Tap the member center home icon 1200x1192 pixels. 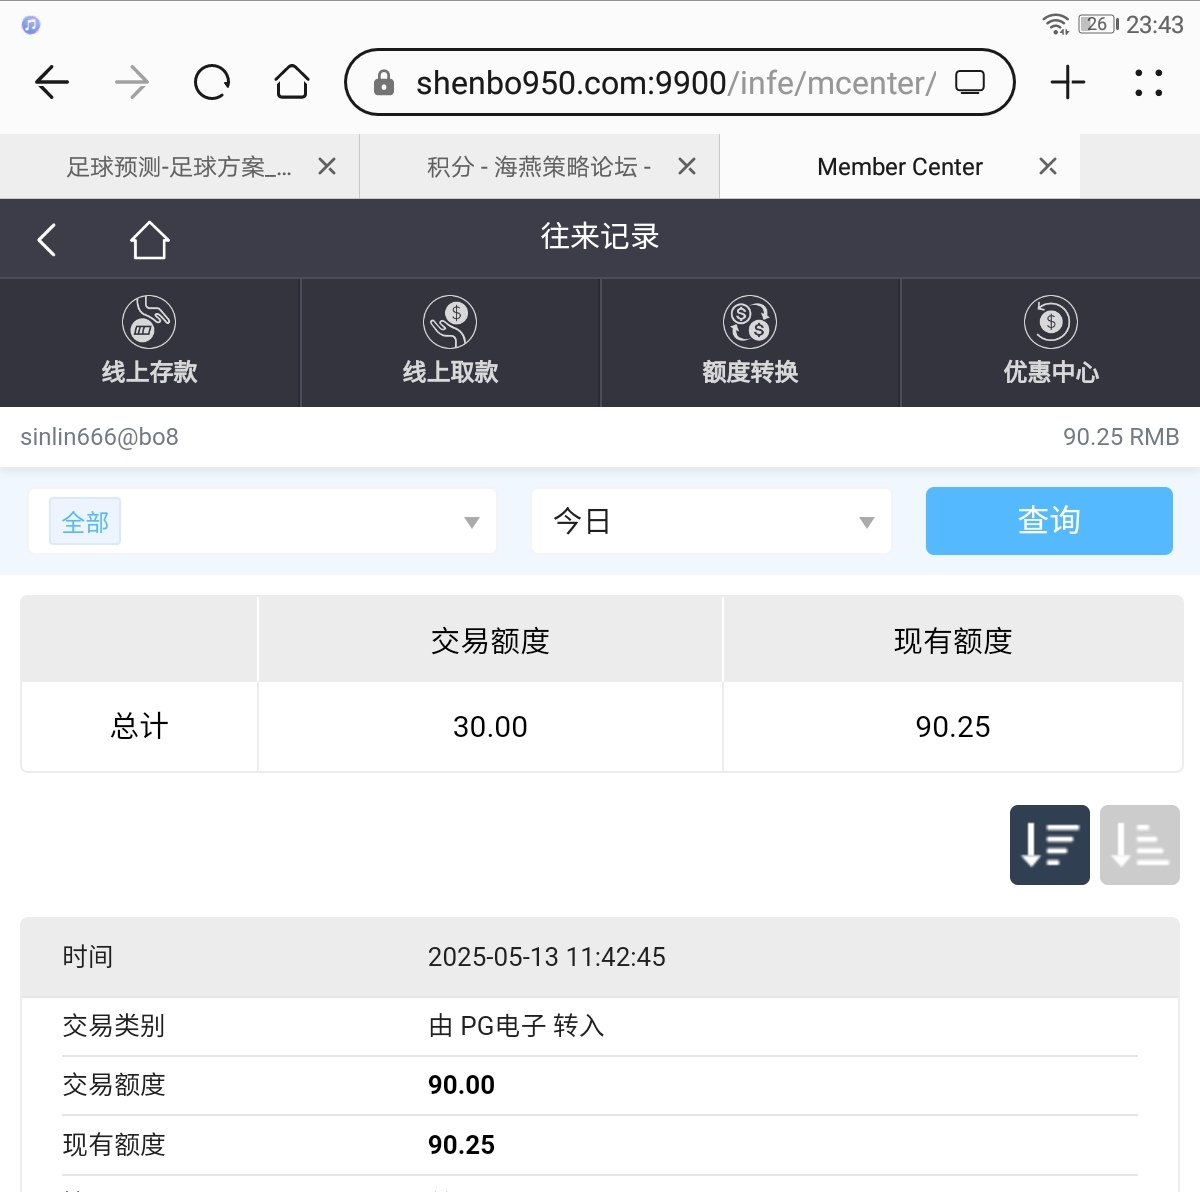click(149, 240)
